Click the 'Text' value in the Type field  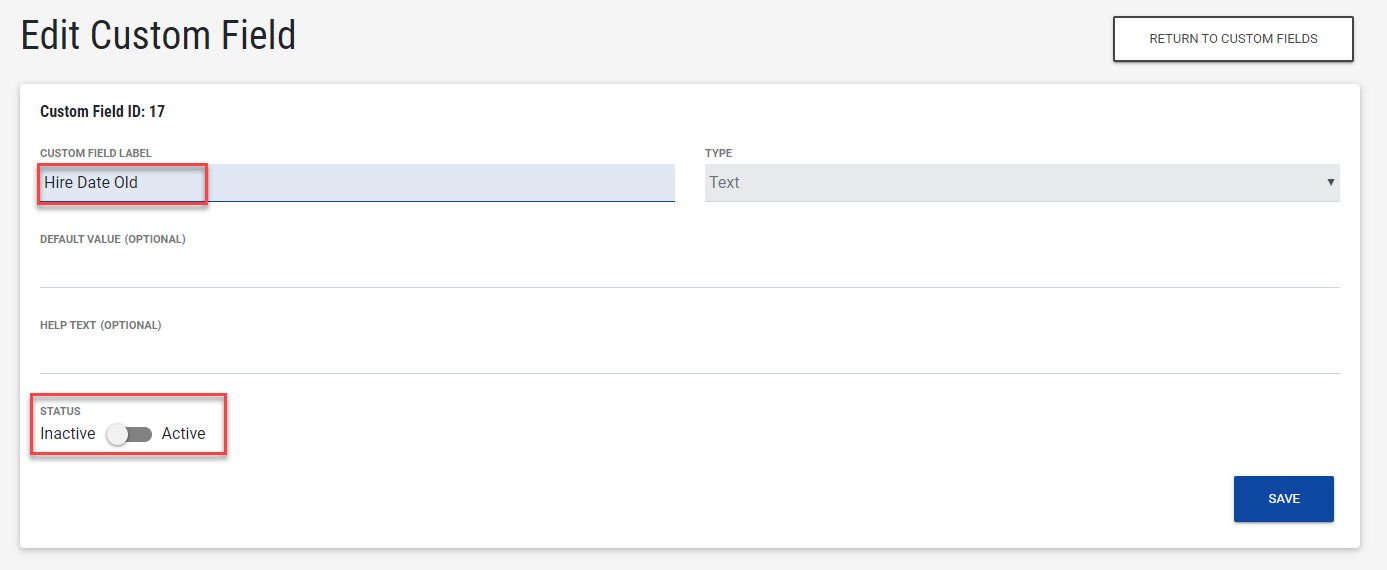pyautogui.click(x=724, y=183)
